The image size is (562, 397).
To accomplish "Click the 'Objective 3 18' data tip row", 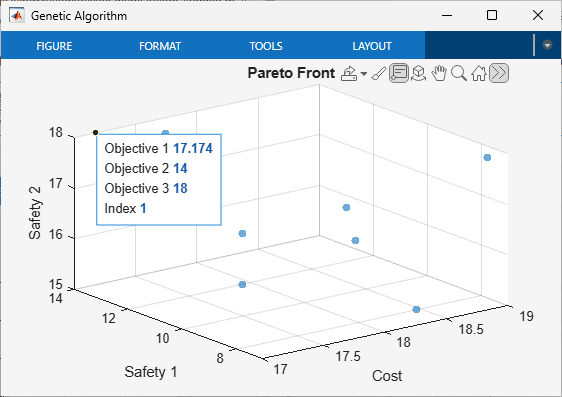I will pyautogui.click(x=146, y=188).
